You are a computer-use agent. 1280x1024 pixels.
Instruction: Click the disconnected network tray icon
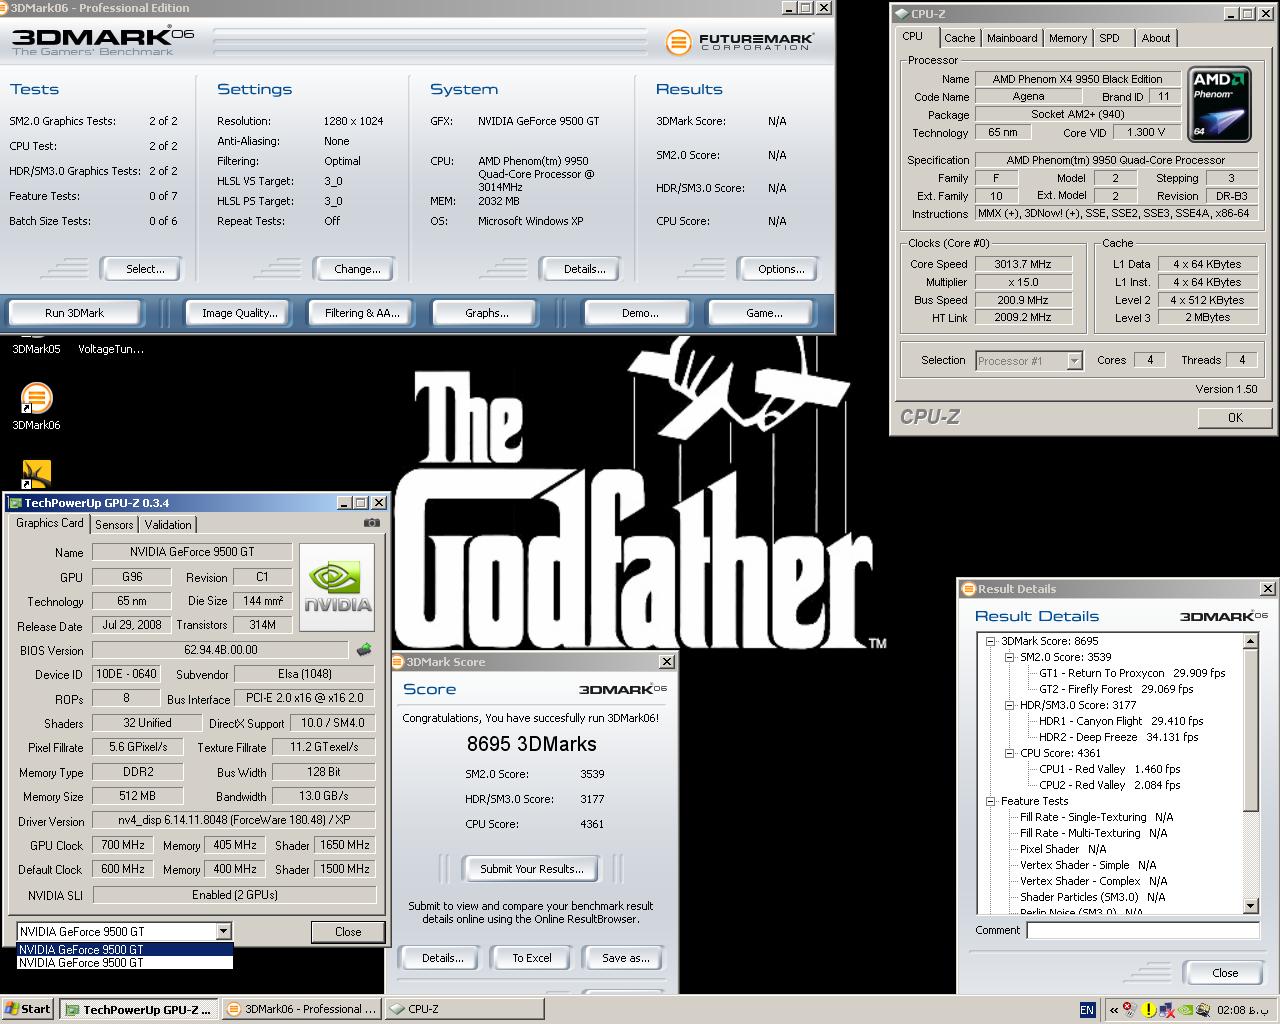click(x=1169, y=1010)
